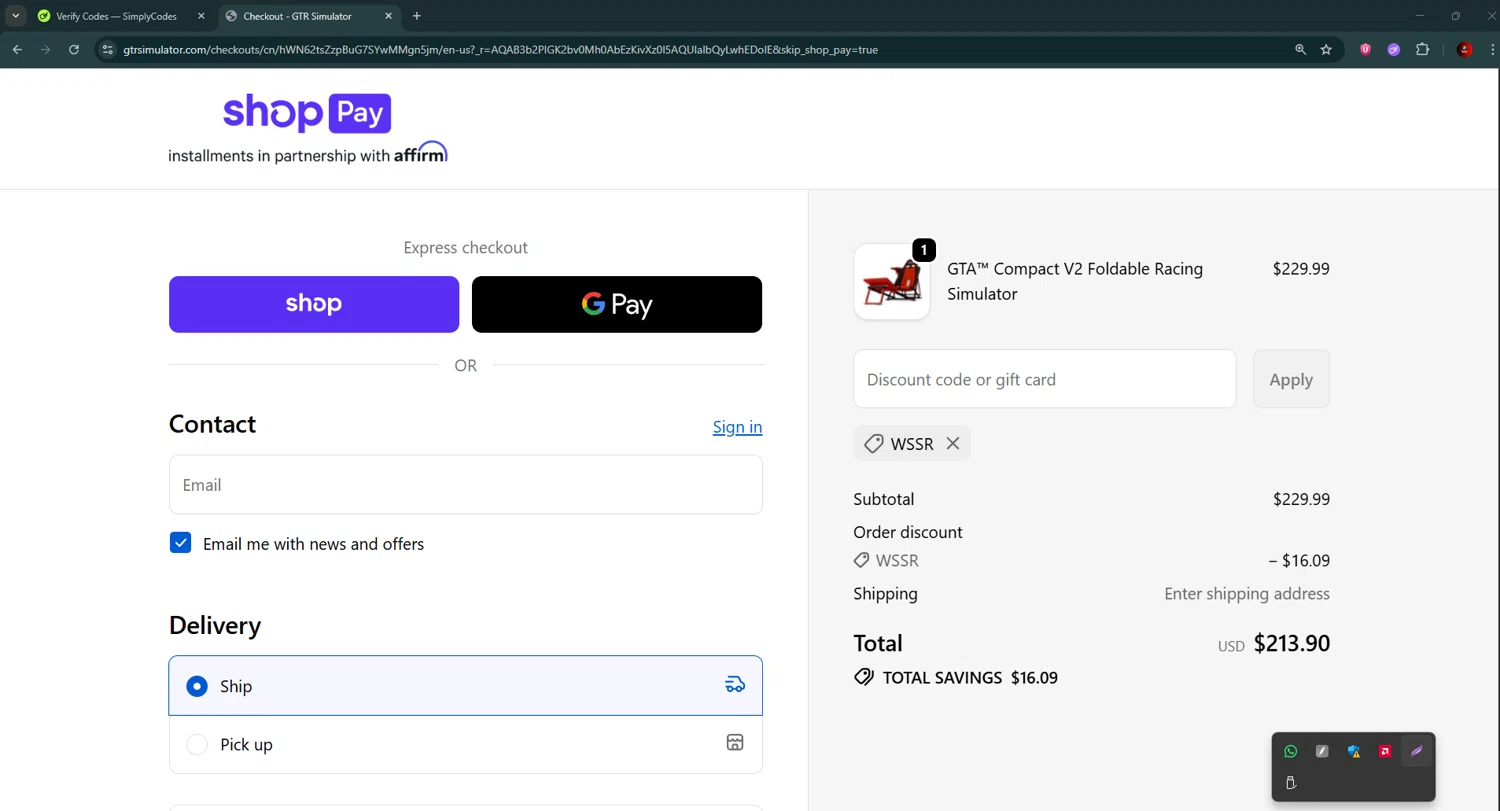This screenshot has height=811, width=1500.
Task: Select the Ship delivery radio button
Action: coord(197,686)
